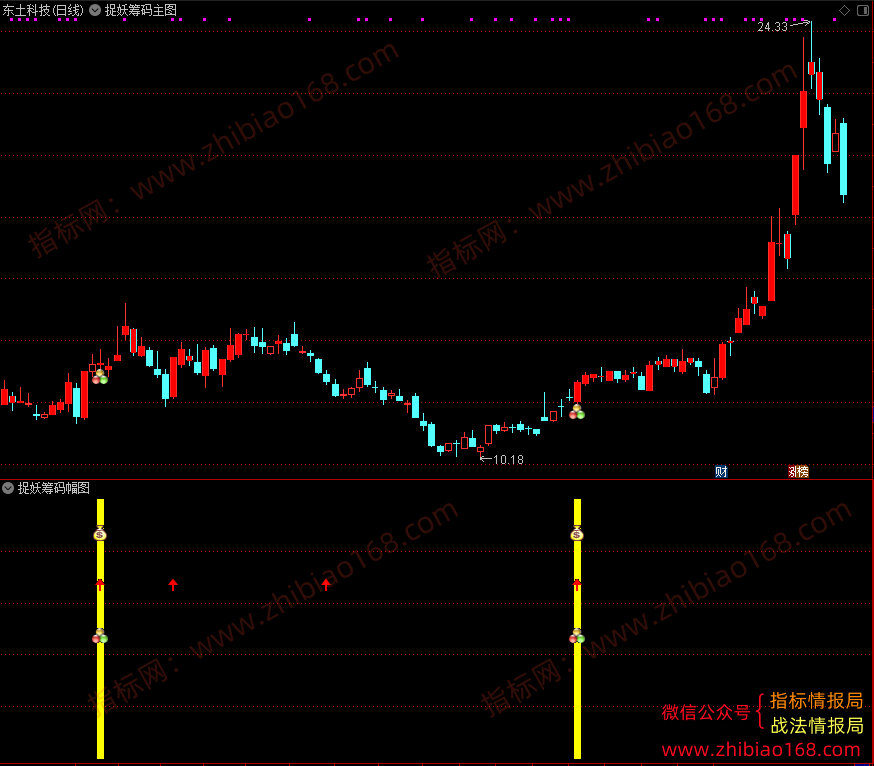
Task: Click the 财 marker on the chart
Action: point(721,472)
